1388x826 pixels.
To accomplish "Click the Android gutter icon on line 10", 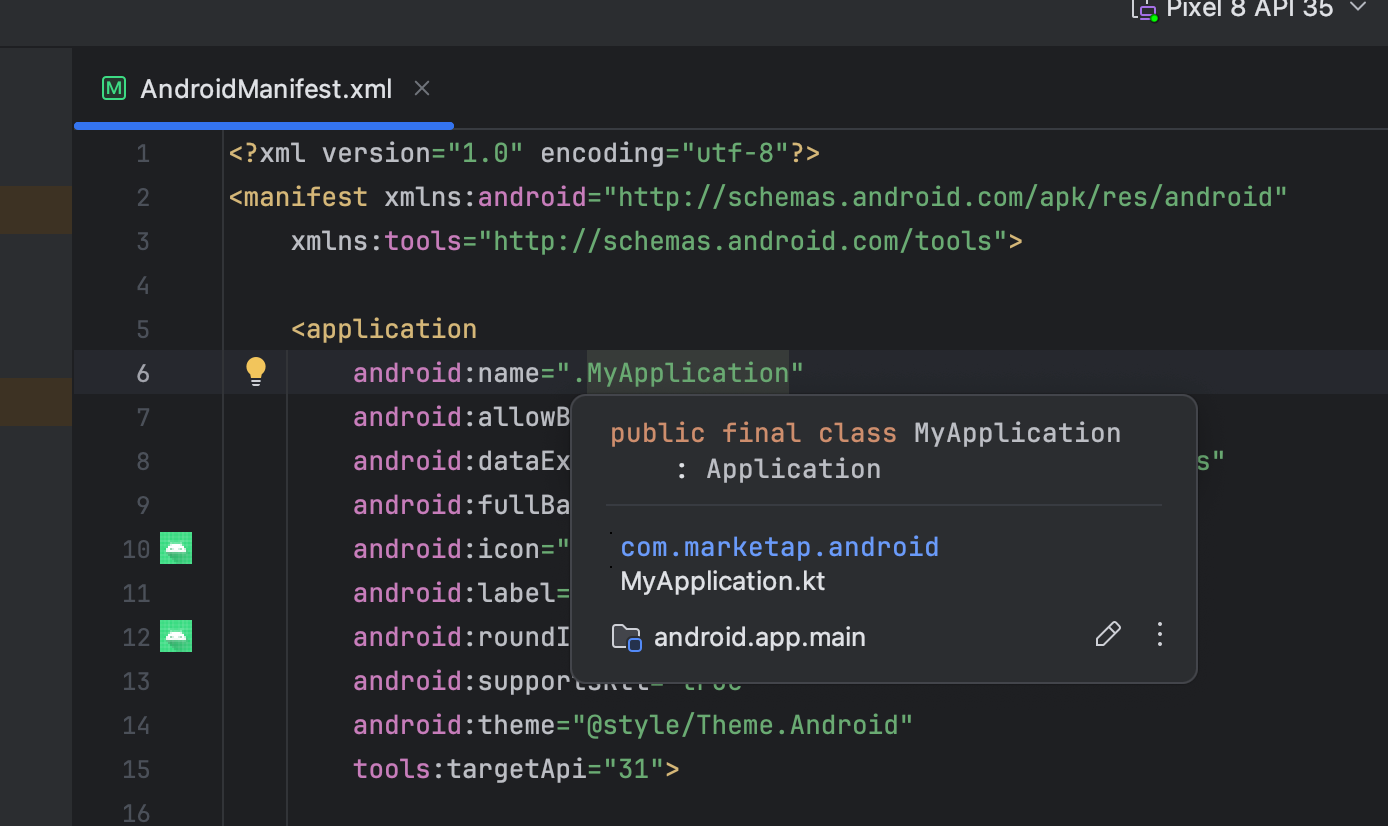I will pos(176,548).
